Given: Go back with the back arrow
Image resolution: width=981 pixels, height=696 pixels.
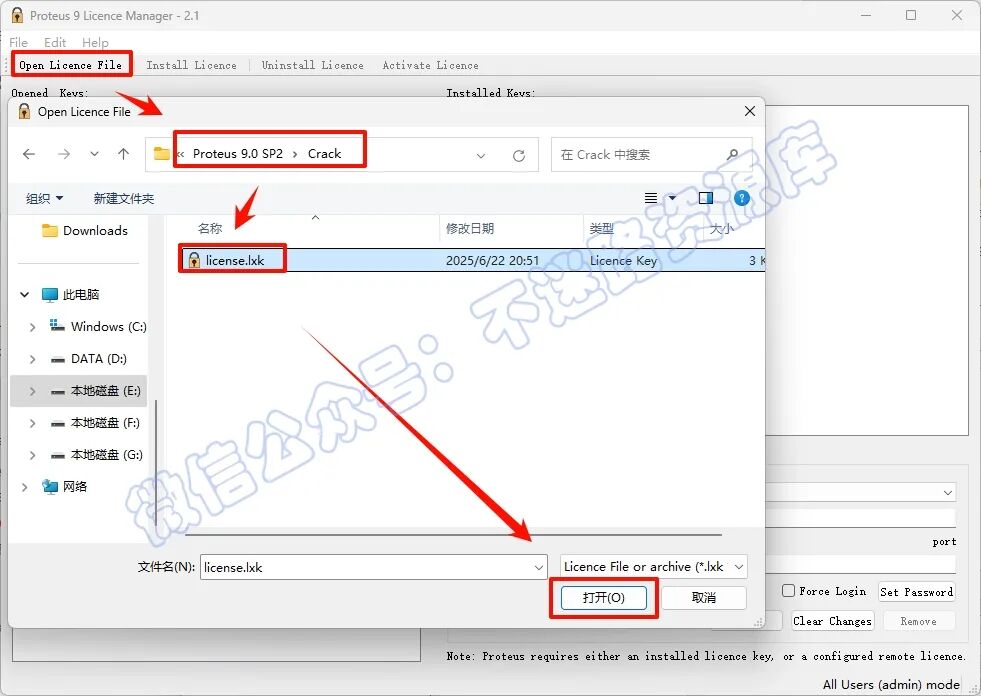Looking at the screenshot, I should [29, 154].
